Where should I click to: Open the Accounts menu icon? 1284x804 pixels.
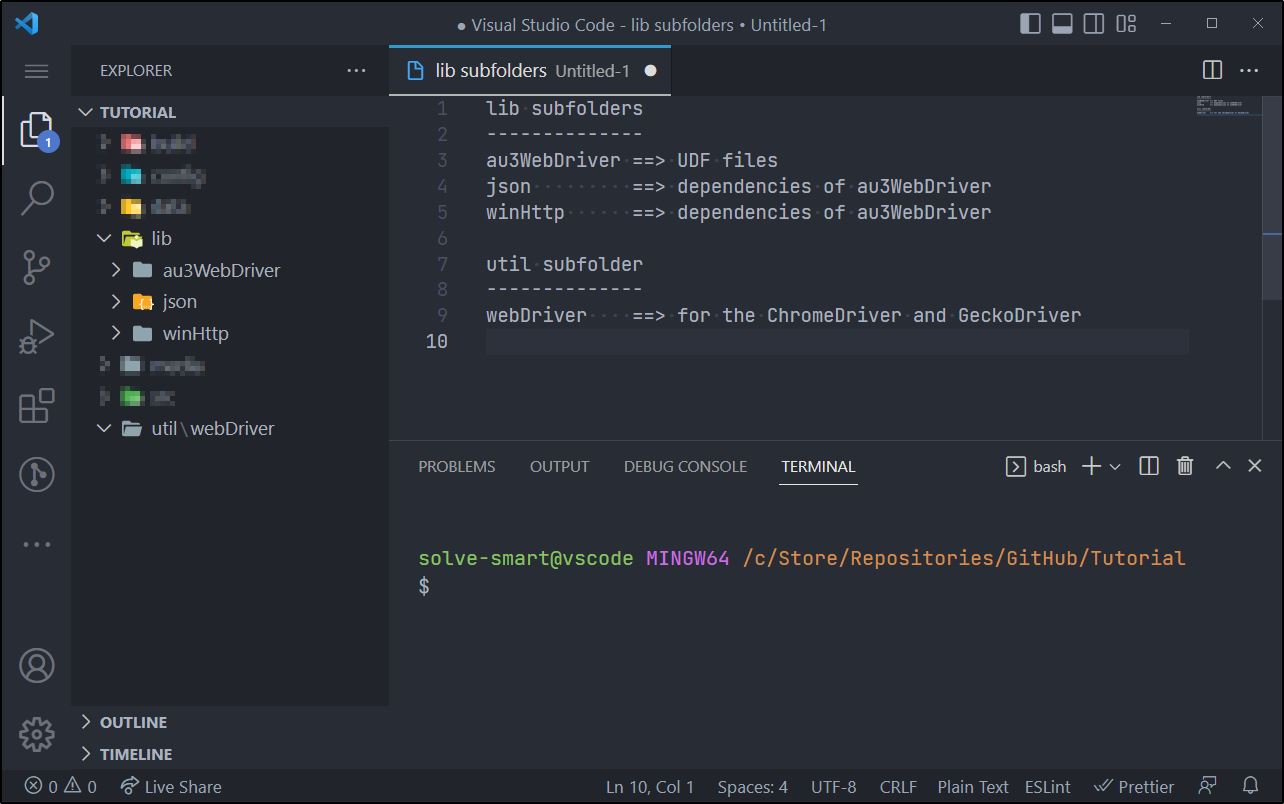pos(37,665)
